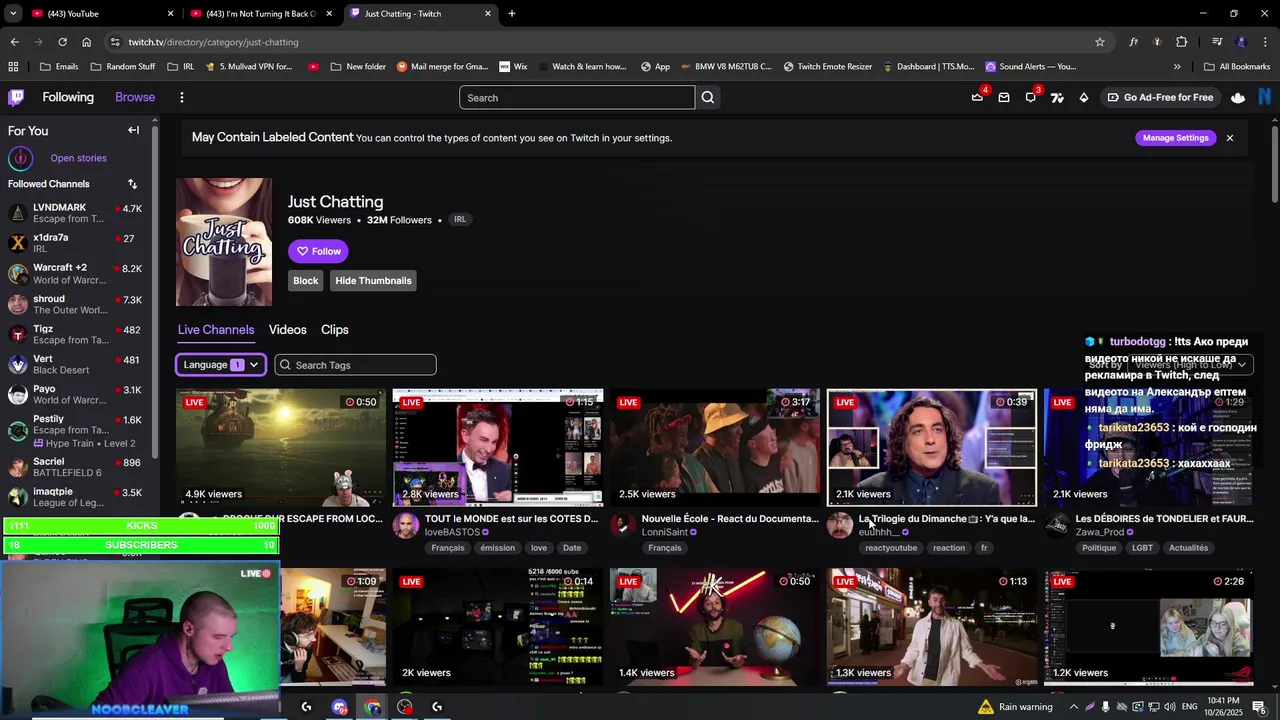Open the Just Chatting category cover image
Screen dimensions: 1280x720
point(224,242)
